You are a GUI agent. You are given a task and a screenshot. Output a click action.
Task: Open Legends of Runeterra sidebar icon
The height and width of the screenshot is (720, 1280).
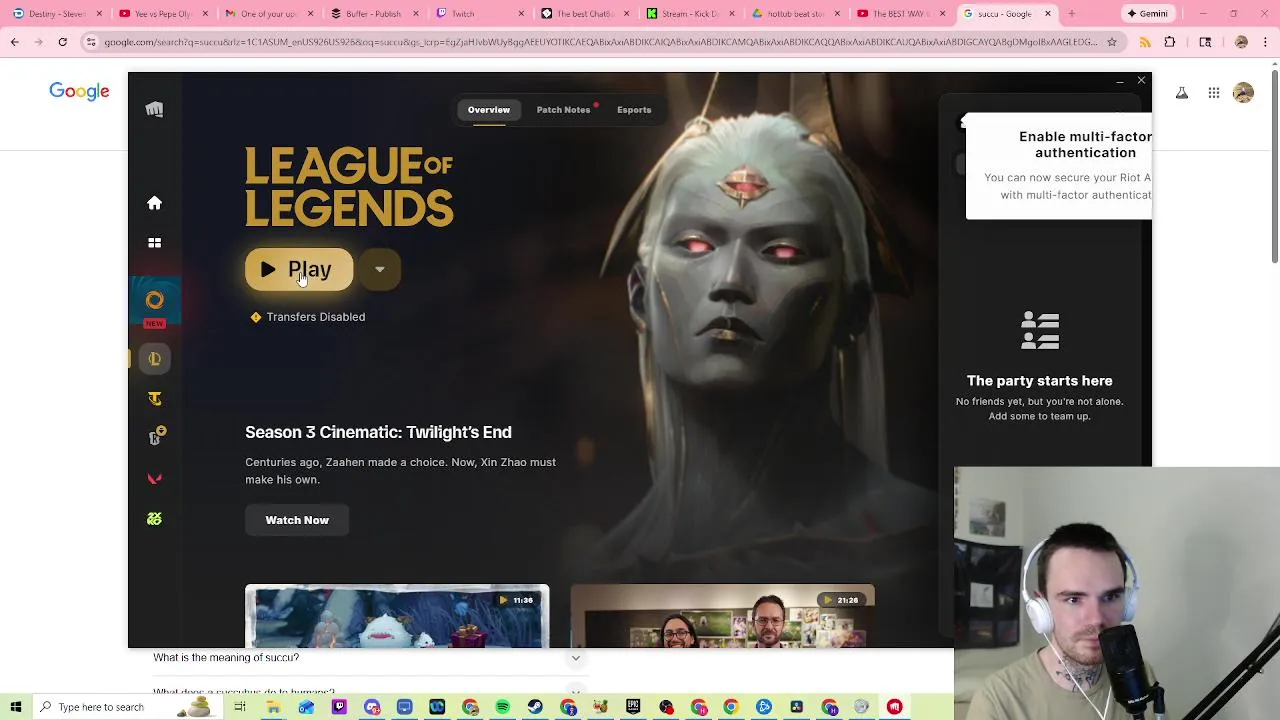pyautogui.click(x=156, y=437)
